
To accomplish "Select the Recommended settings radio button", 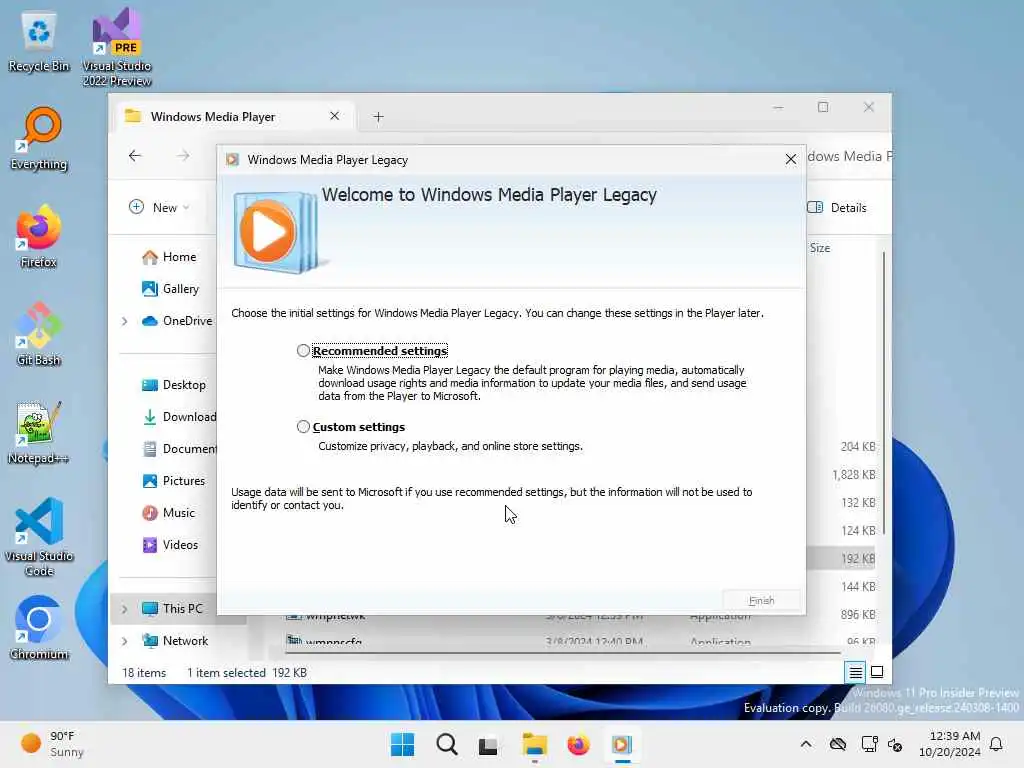I will pos(303,351).
